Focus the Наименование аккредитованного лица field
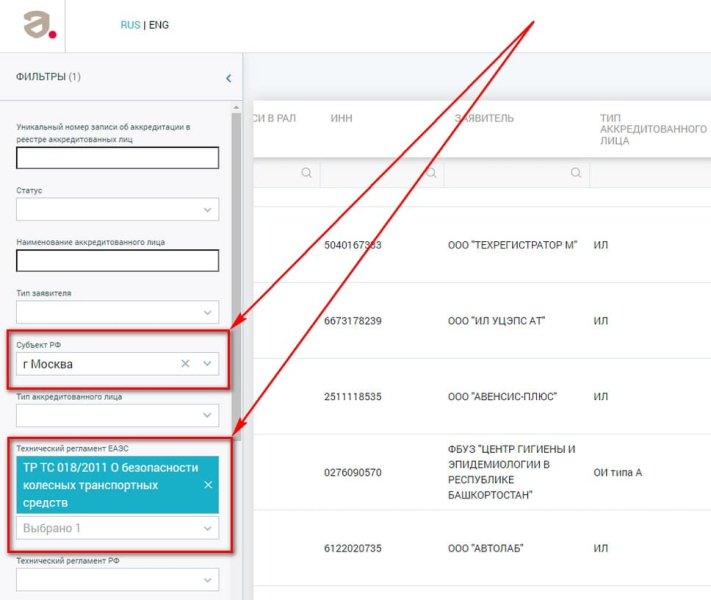 click(x=117, y=261)
